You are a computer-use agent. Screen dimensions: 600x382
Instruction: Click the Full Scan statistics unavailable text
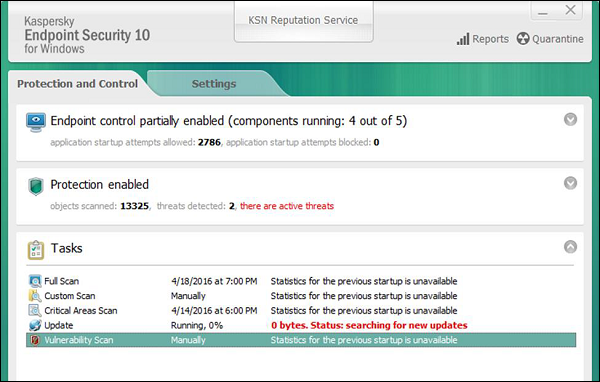[364, 281]
